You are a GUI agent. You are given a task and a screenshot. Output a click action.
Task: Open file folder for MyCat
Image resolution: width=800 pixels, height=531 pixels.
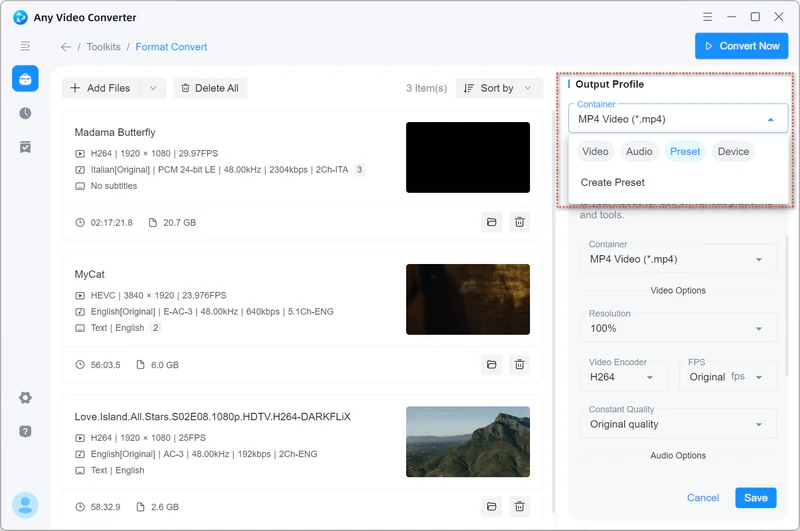point(491,365)
